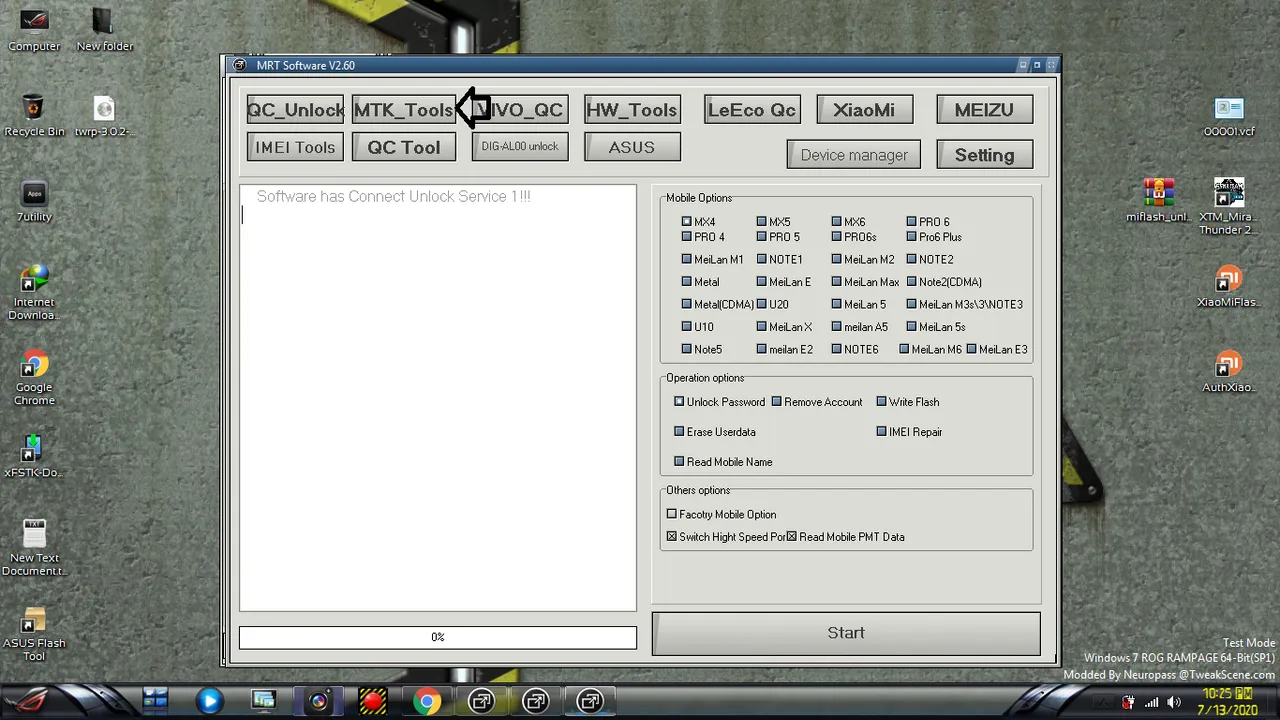The width and height of the screenshot is (1280, 720).
Task: Click the red record taskbar icon
Action: [x=372, y=702]
